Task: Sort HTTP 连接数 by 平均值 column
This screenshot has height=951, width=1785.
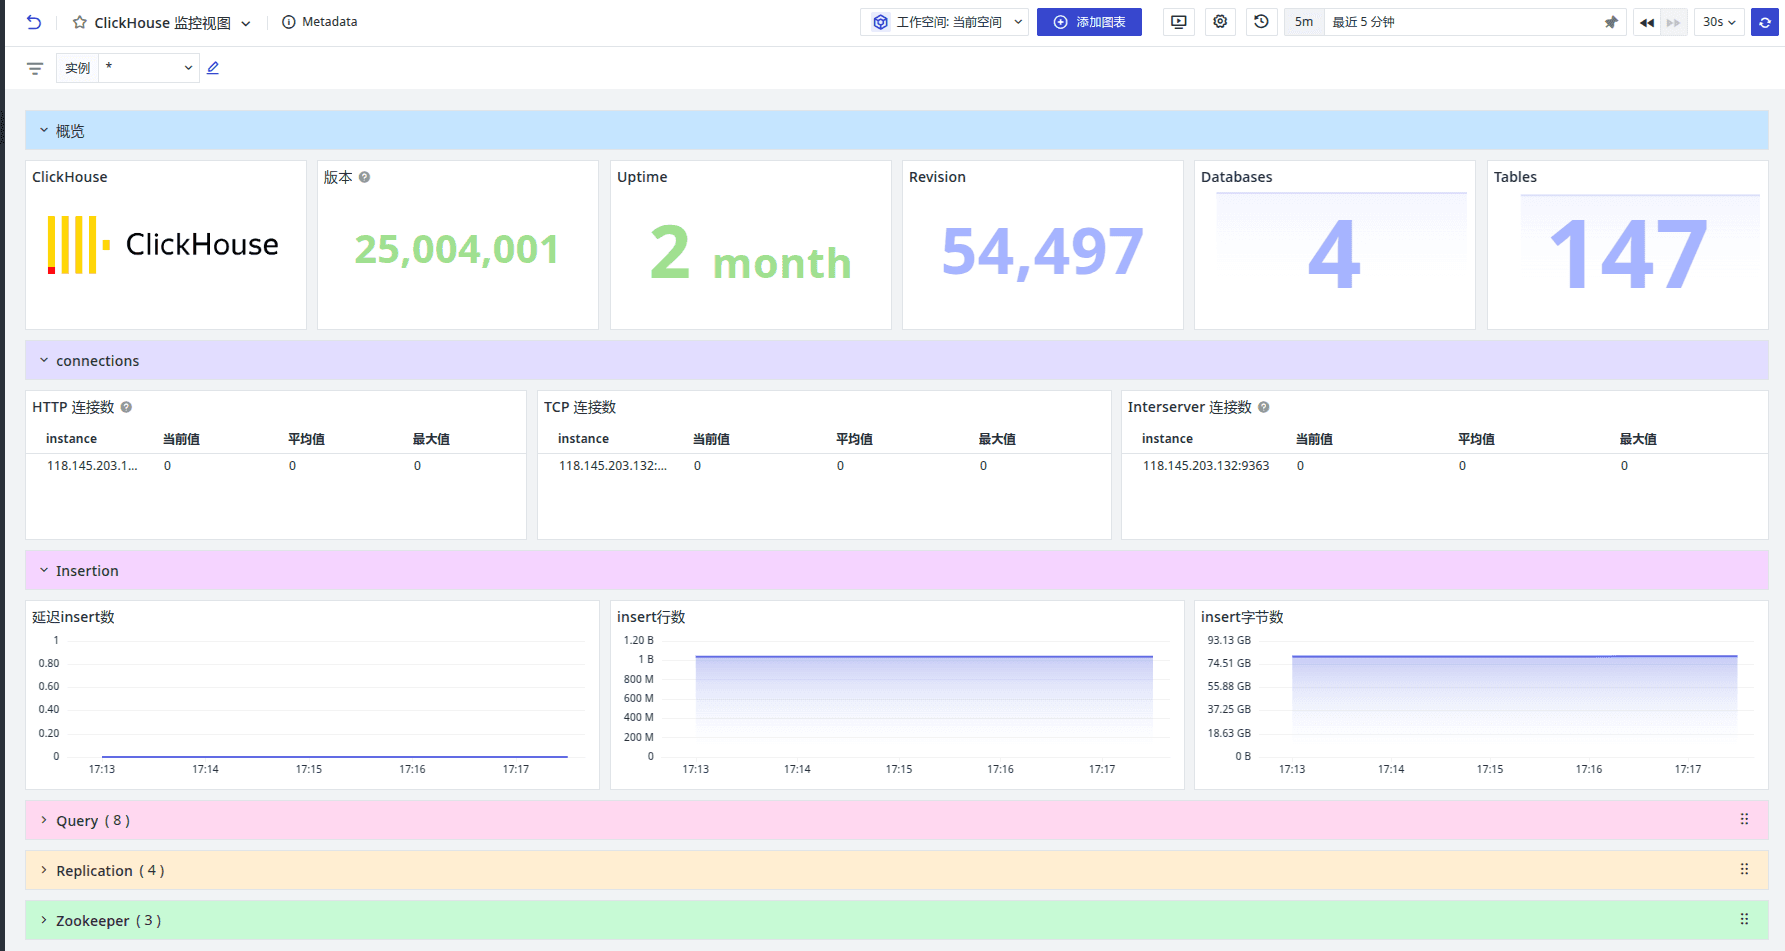Action: [x=307, y=439]
